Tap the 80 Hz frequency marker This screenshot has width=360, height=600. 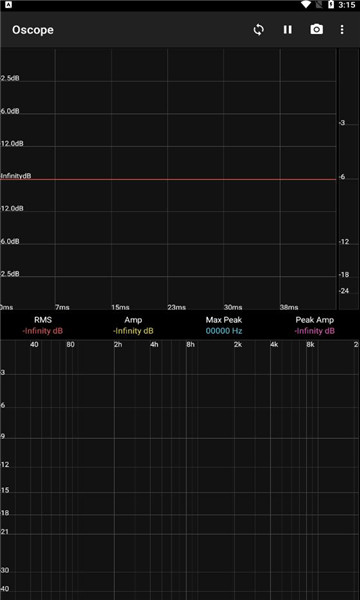[x=70, y=345]
